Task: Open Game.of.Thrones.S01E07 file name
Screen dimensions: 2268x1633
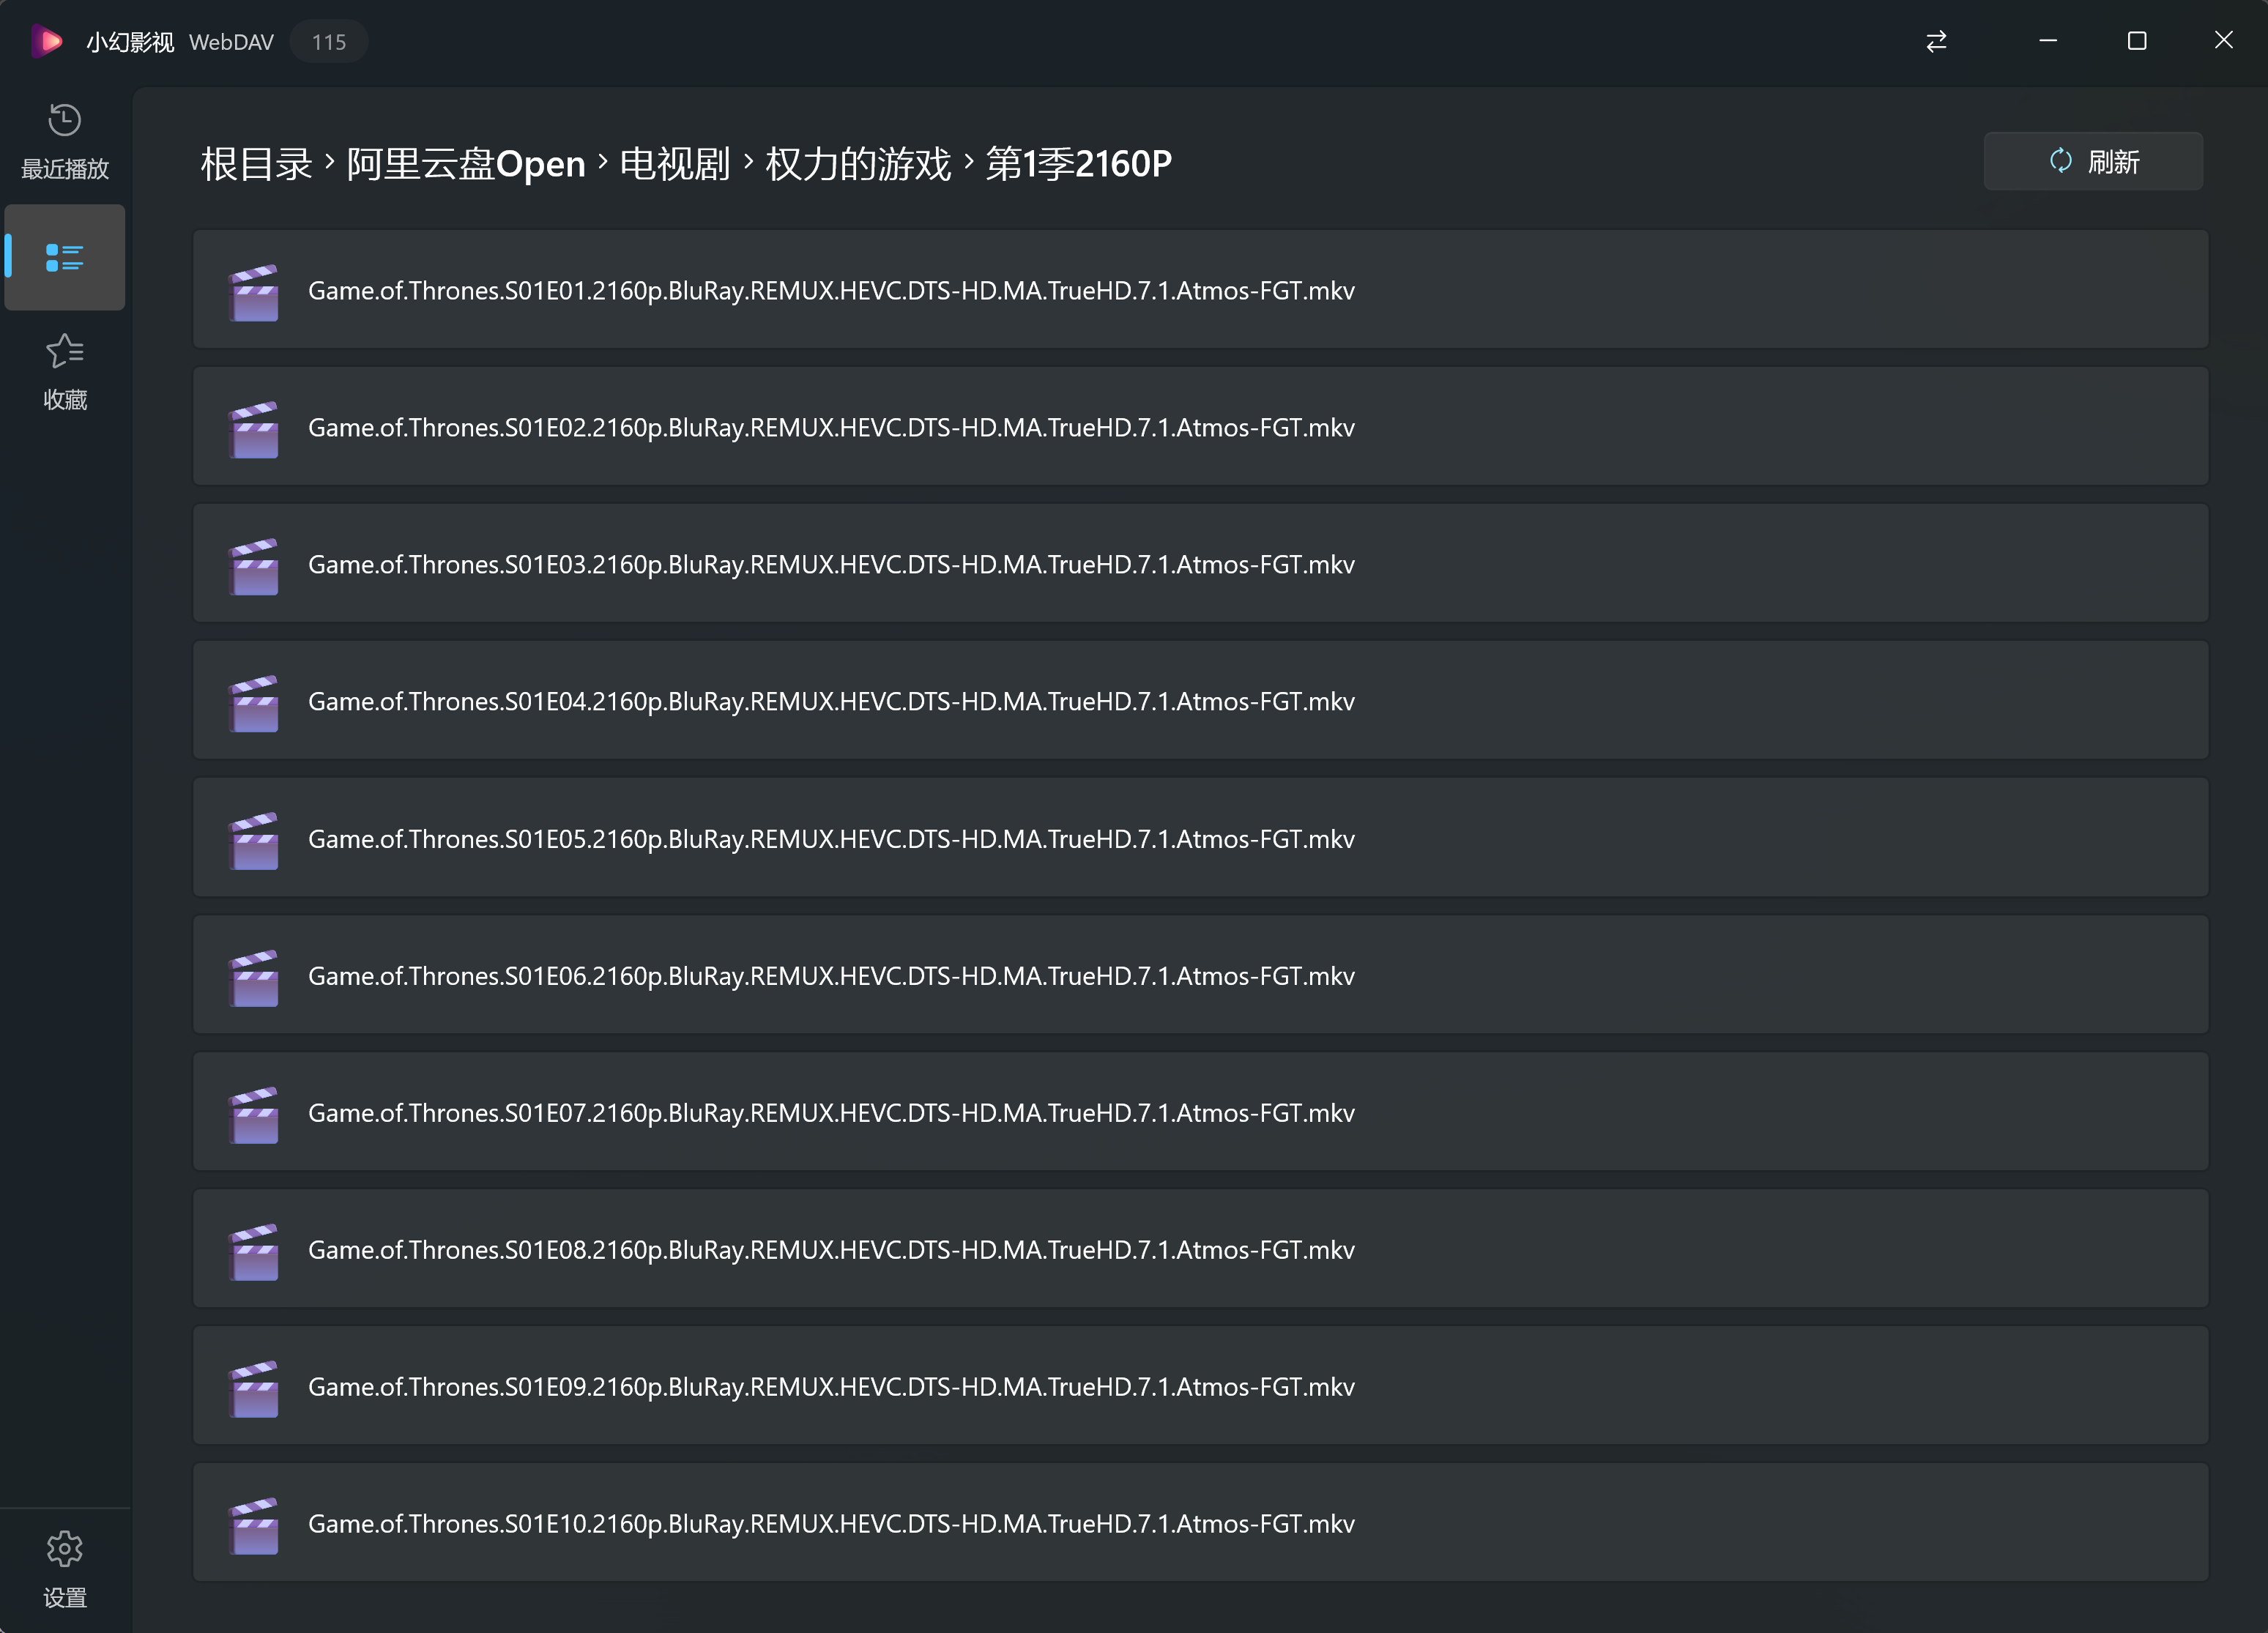Action: (x=831, y=1113)
